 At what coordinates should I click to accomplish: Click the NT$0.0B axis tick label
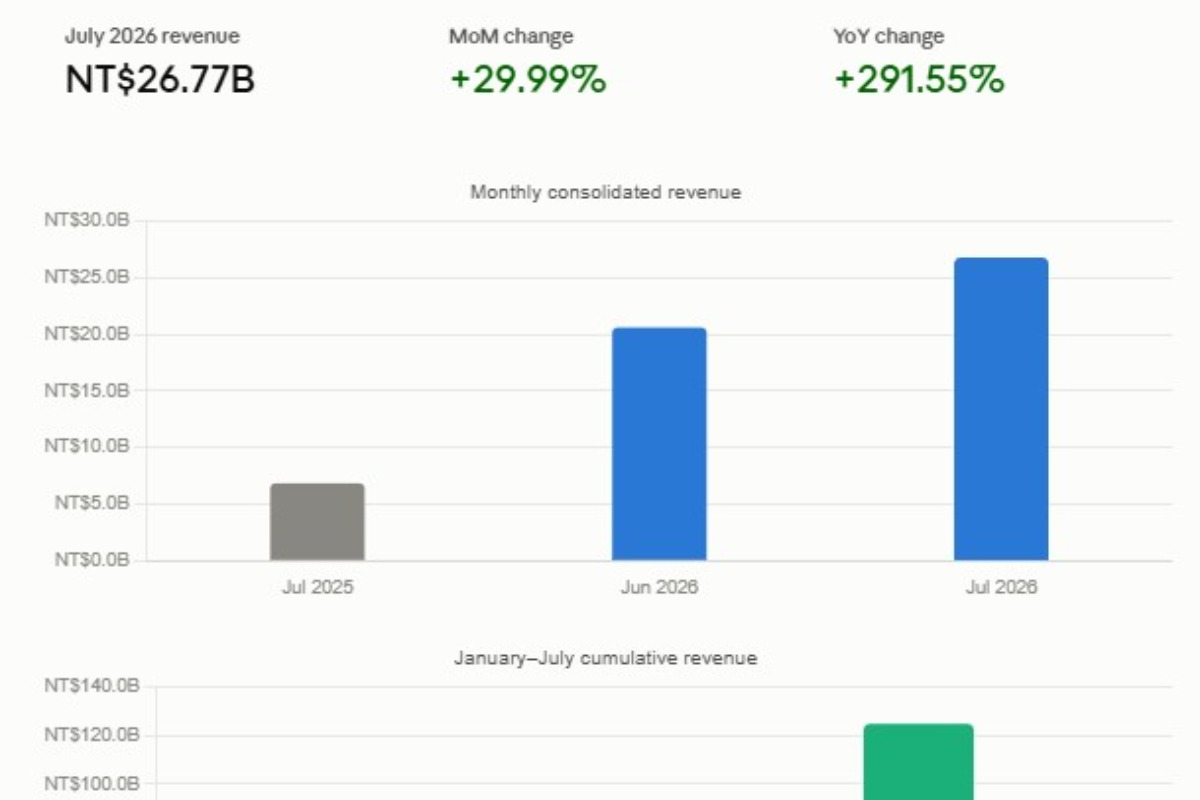coord(92,560)
